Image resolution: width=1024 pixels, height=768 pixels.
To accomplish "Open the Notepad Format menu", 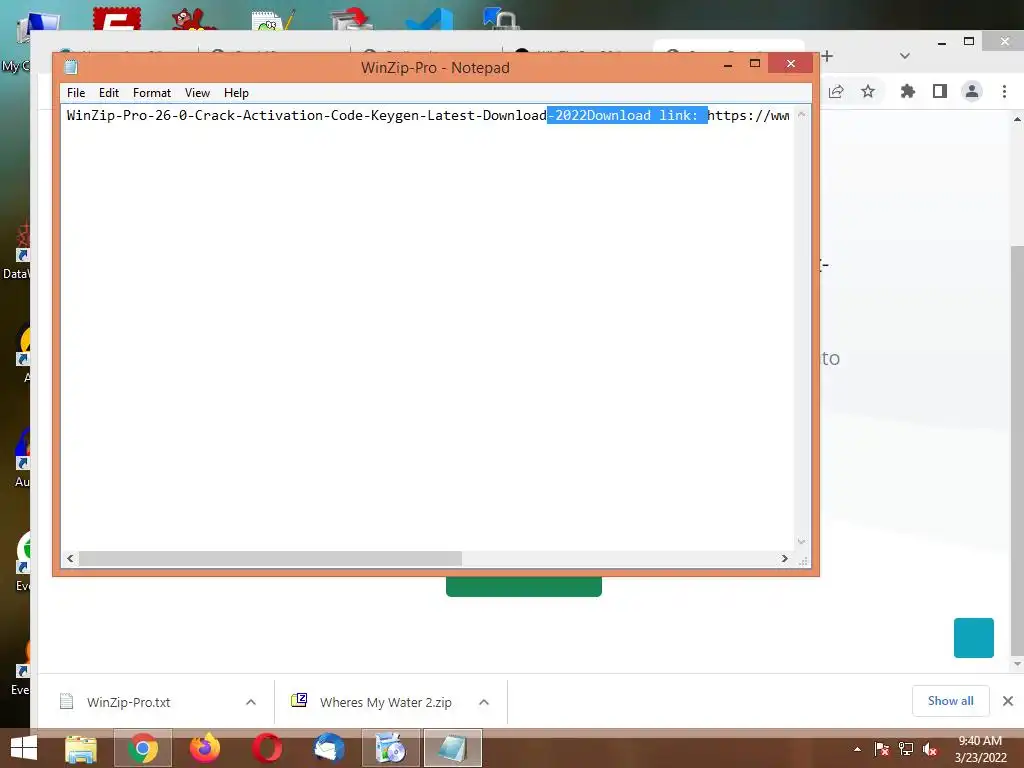I will coord(152,93).
